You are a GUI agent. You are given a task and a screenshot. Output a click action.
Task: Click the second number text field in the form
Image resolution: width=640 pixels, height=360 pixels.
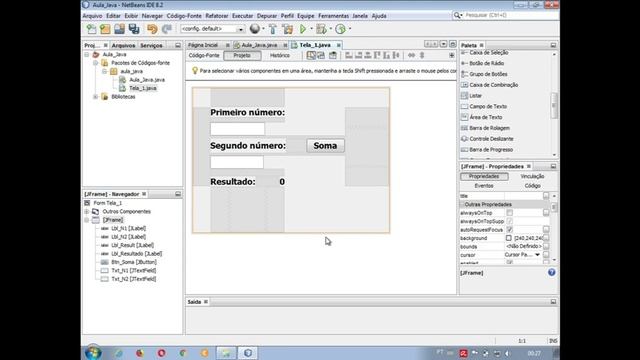pos(237,162)
